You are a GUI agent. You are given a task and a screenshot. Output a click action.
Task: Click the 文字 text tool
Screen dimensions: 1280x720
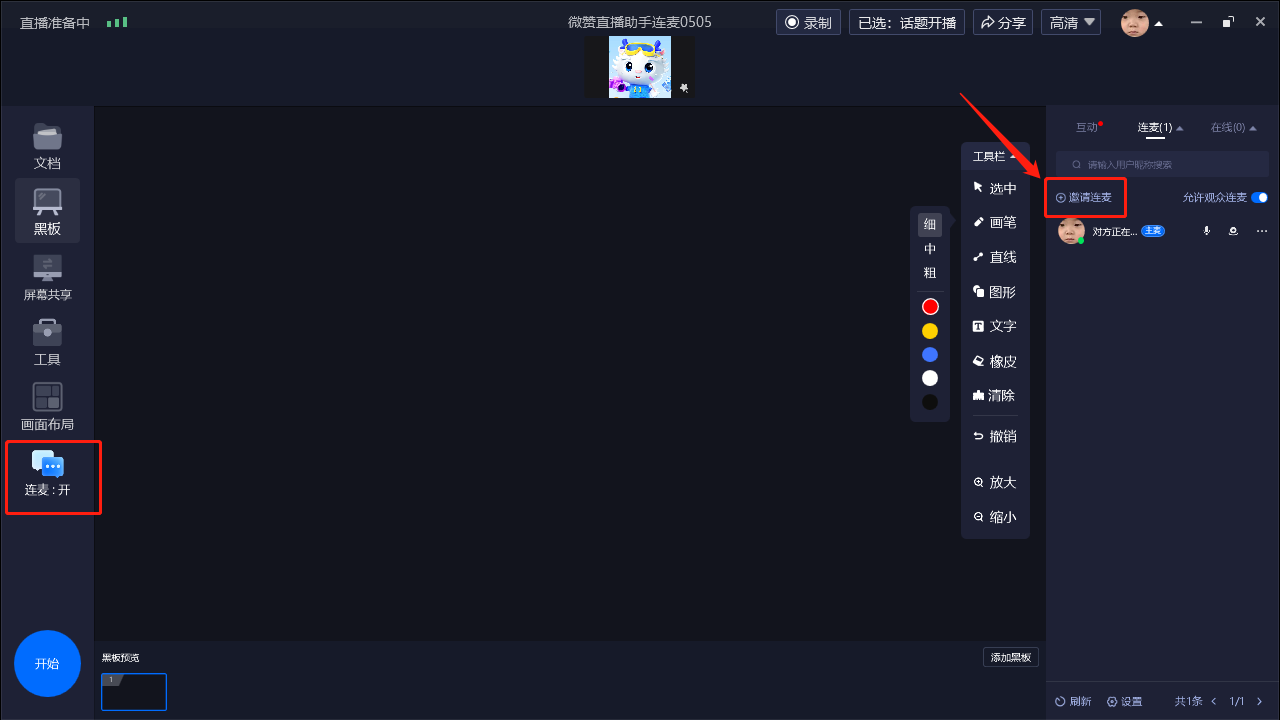(x=994, y=326)
